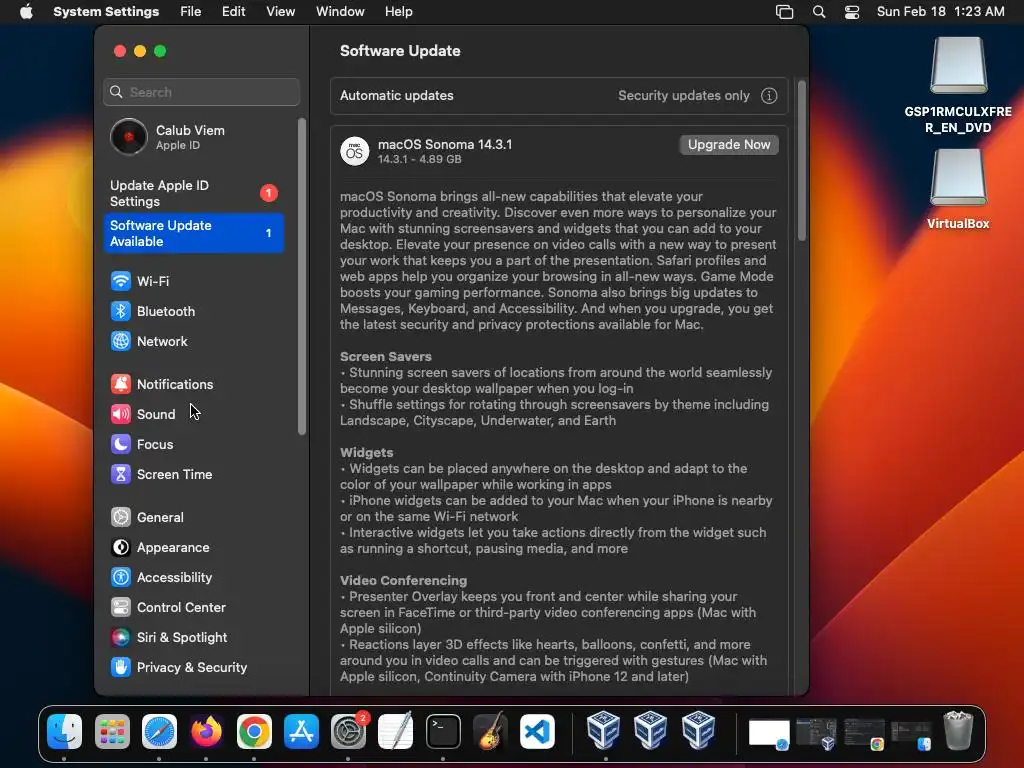Open Spotlight search from menu bar
The width and height of the screenshot is (1024, 768).
819,12
